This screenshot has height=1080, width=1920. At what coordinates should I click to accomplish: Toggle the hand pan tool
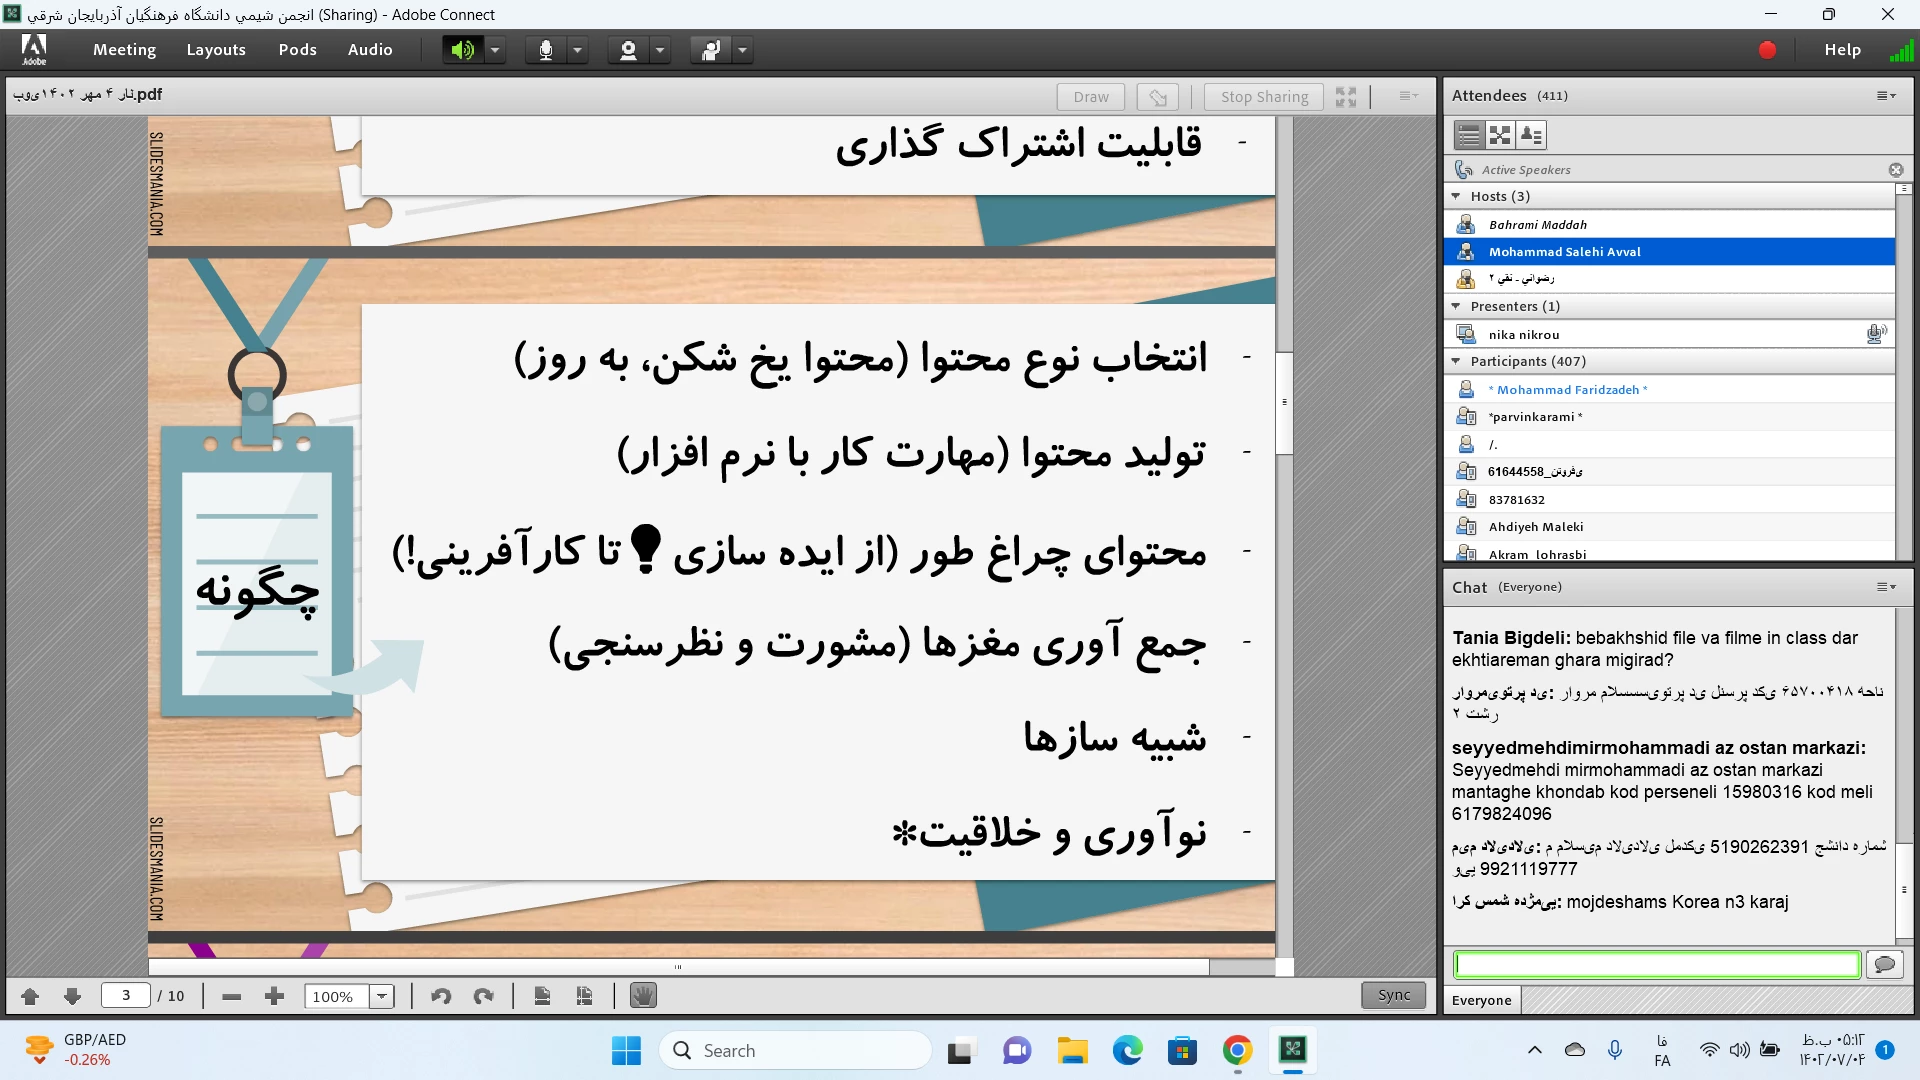point(643,996)
